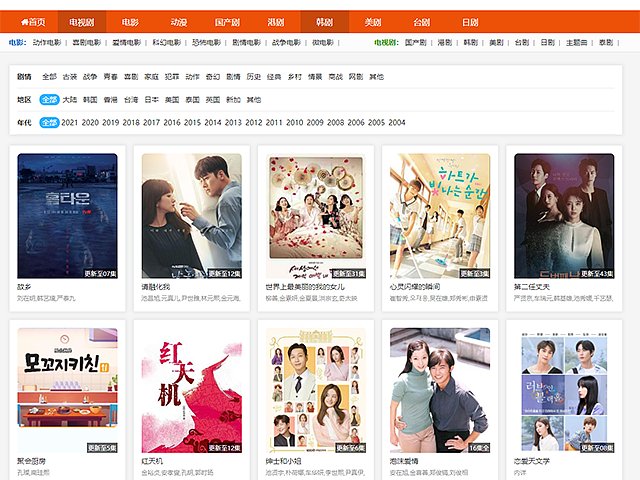Open the 日剧 tab in orange bar
The image size is (640, 480).
click(x=470, y=22)
